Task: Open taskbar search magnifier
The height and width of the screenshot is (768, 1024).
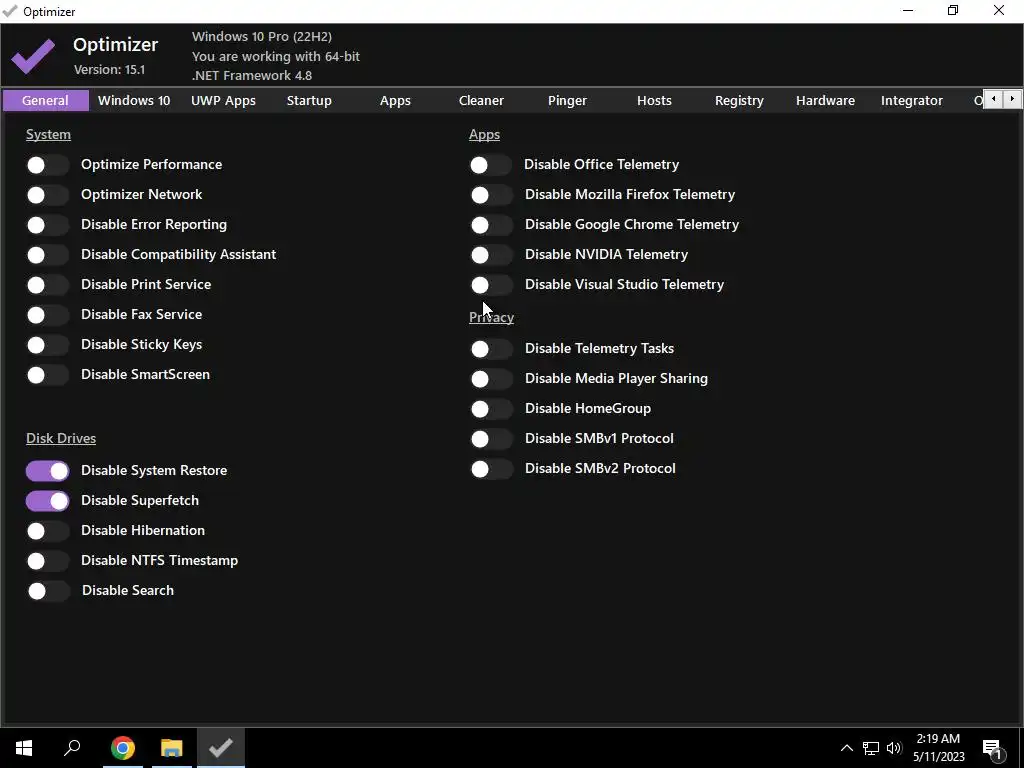Action: point(72,748)
